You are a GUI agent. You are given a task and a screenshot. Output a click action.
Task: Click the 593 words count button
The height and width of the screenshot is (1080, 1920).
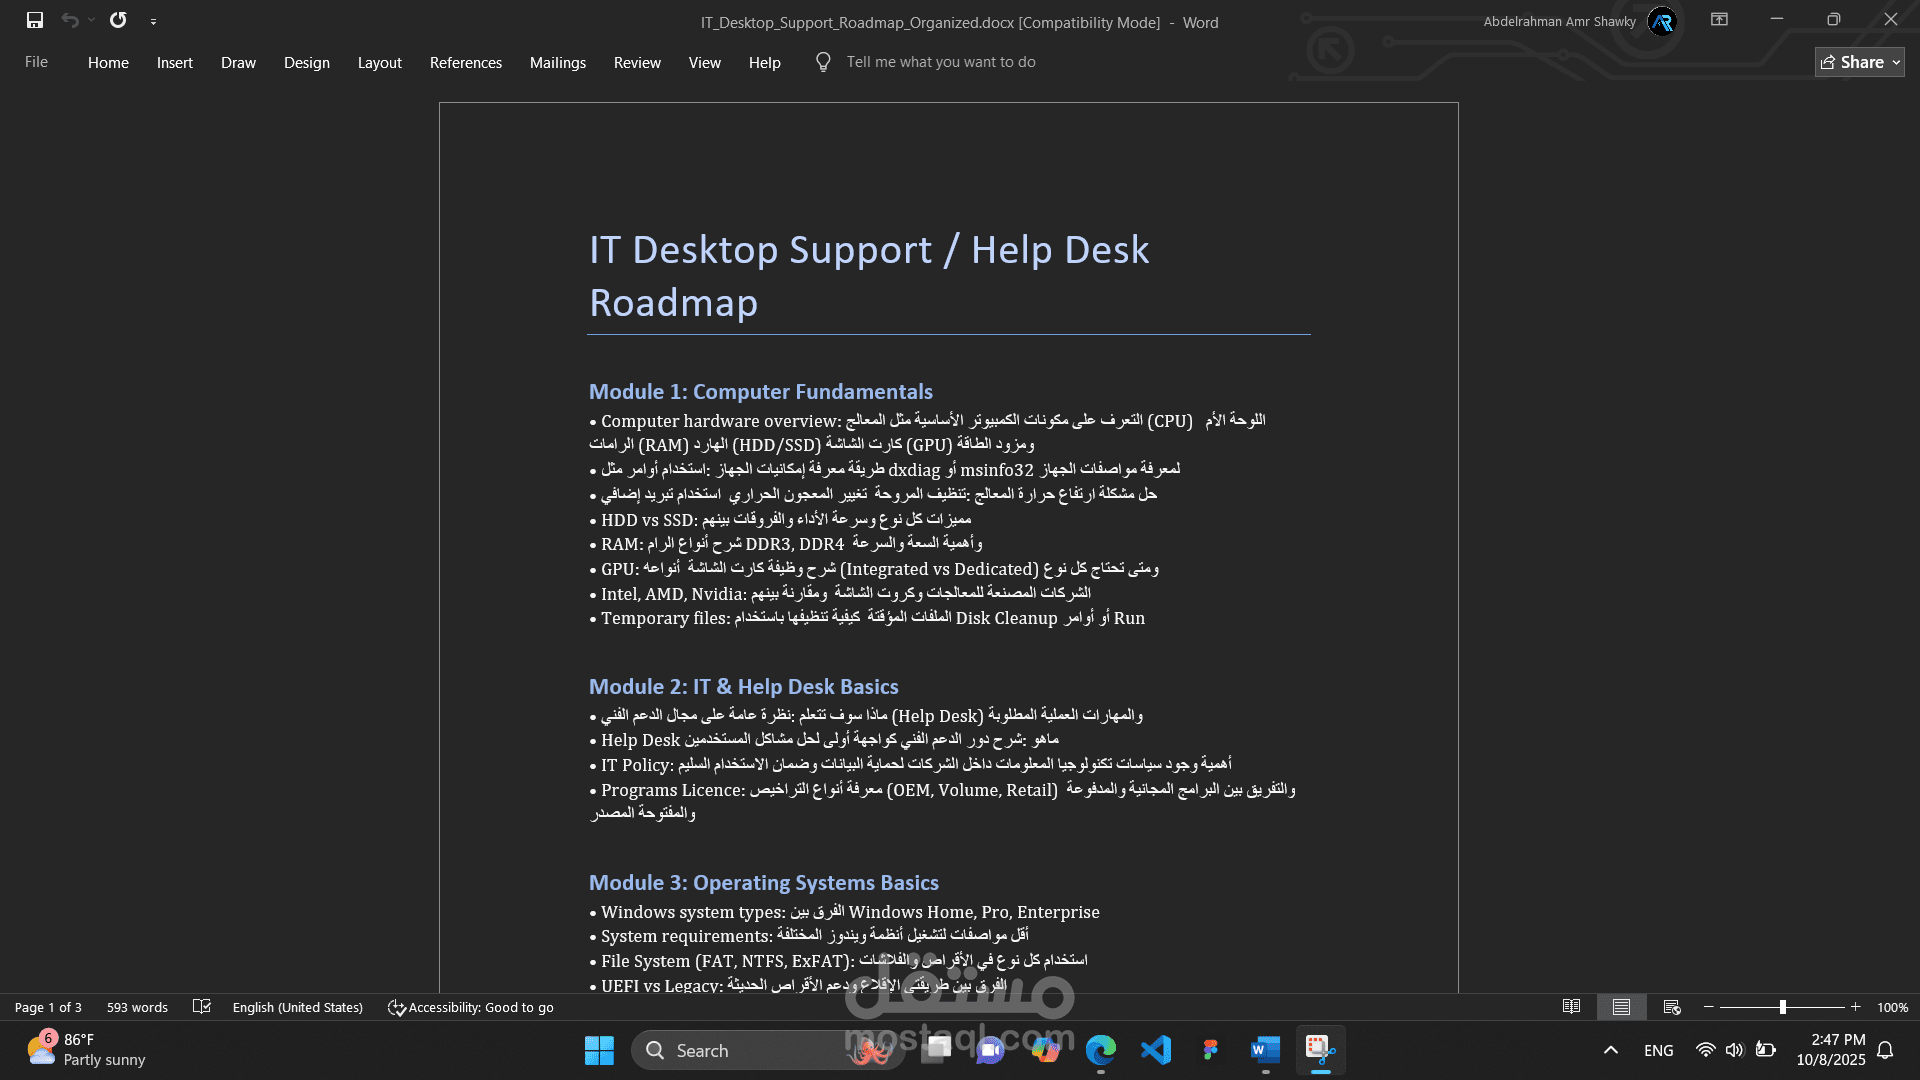(137, 1007)
